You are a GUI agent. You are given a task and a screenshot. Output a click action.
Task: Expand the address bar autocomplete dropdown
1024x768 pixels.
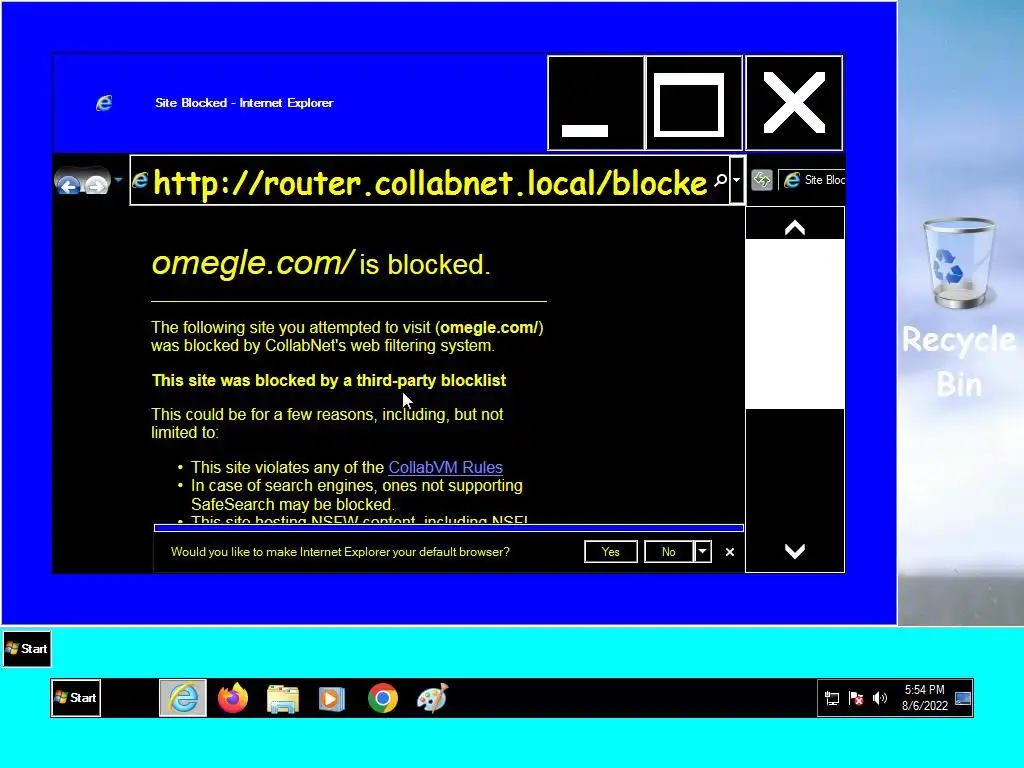tap(737, 180)
